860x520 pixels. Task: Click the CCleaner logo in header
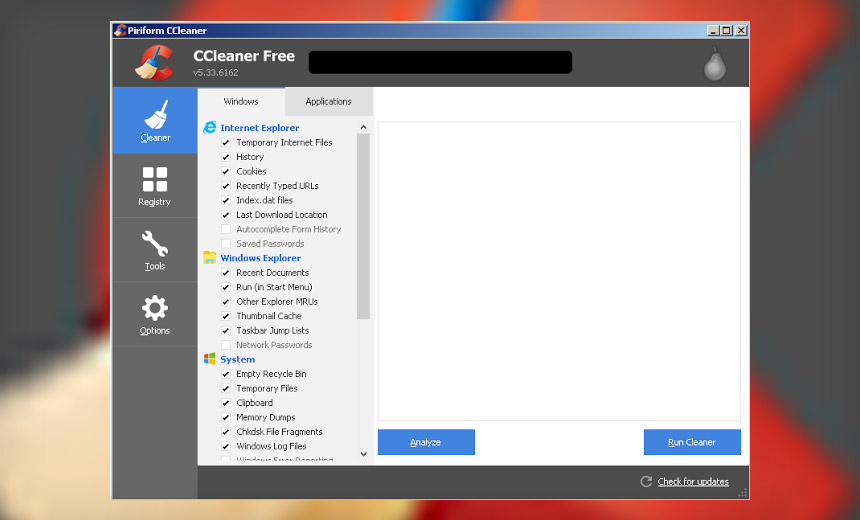click(155, 63)
